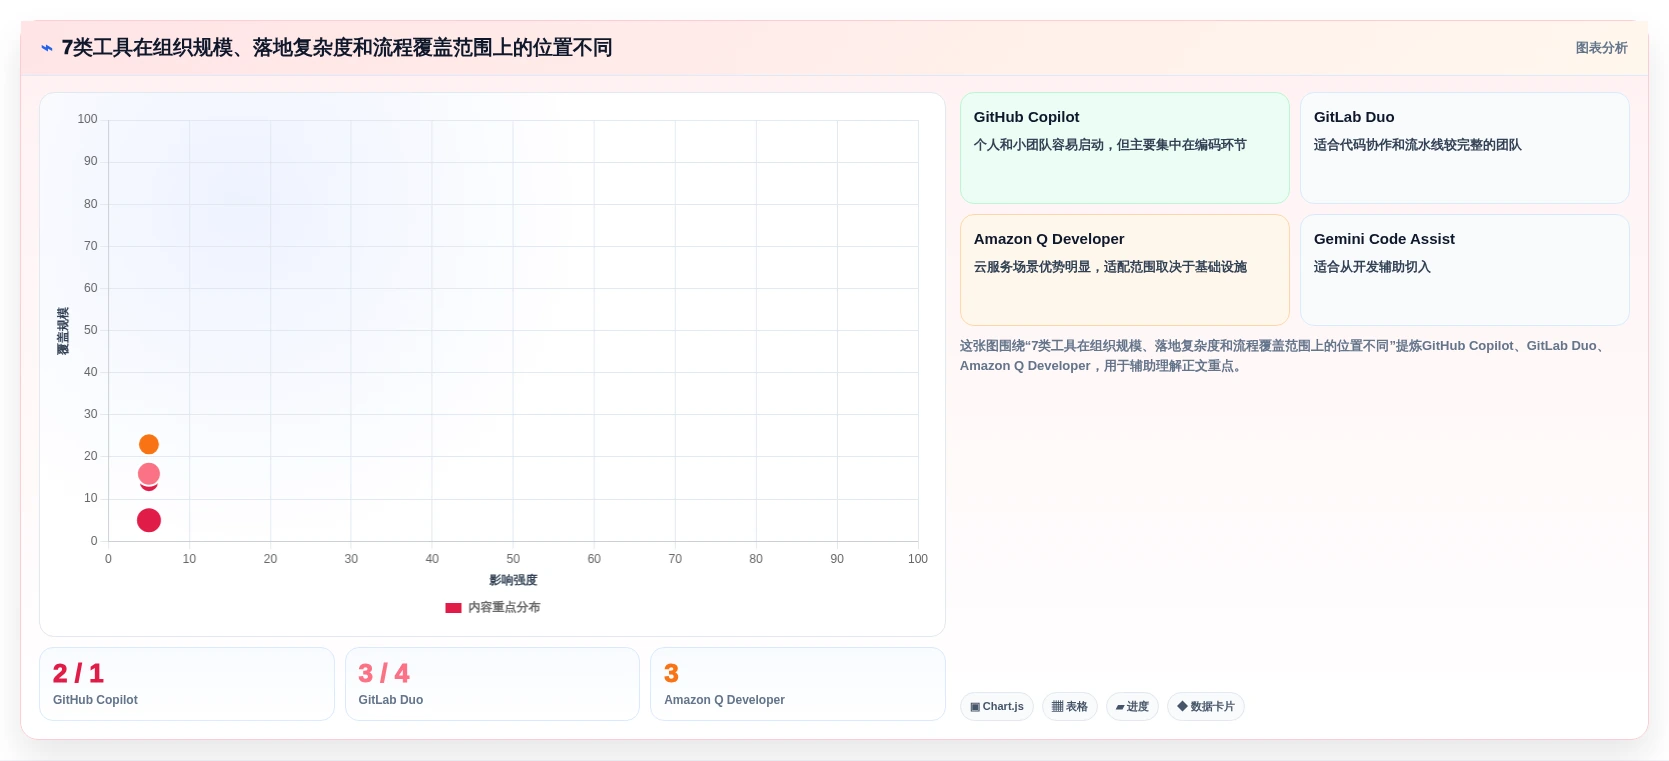Viewport: 1669px width, 761px height.
Task: Click the 影响强度 x-axis title
Action: pos(513,580)
